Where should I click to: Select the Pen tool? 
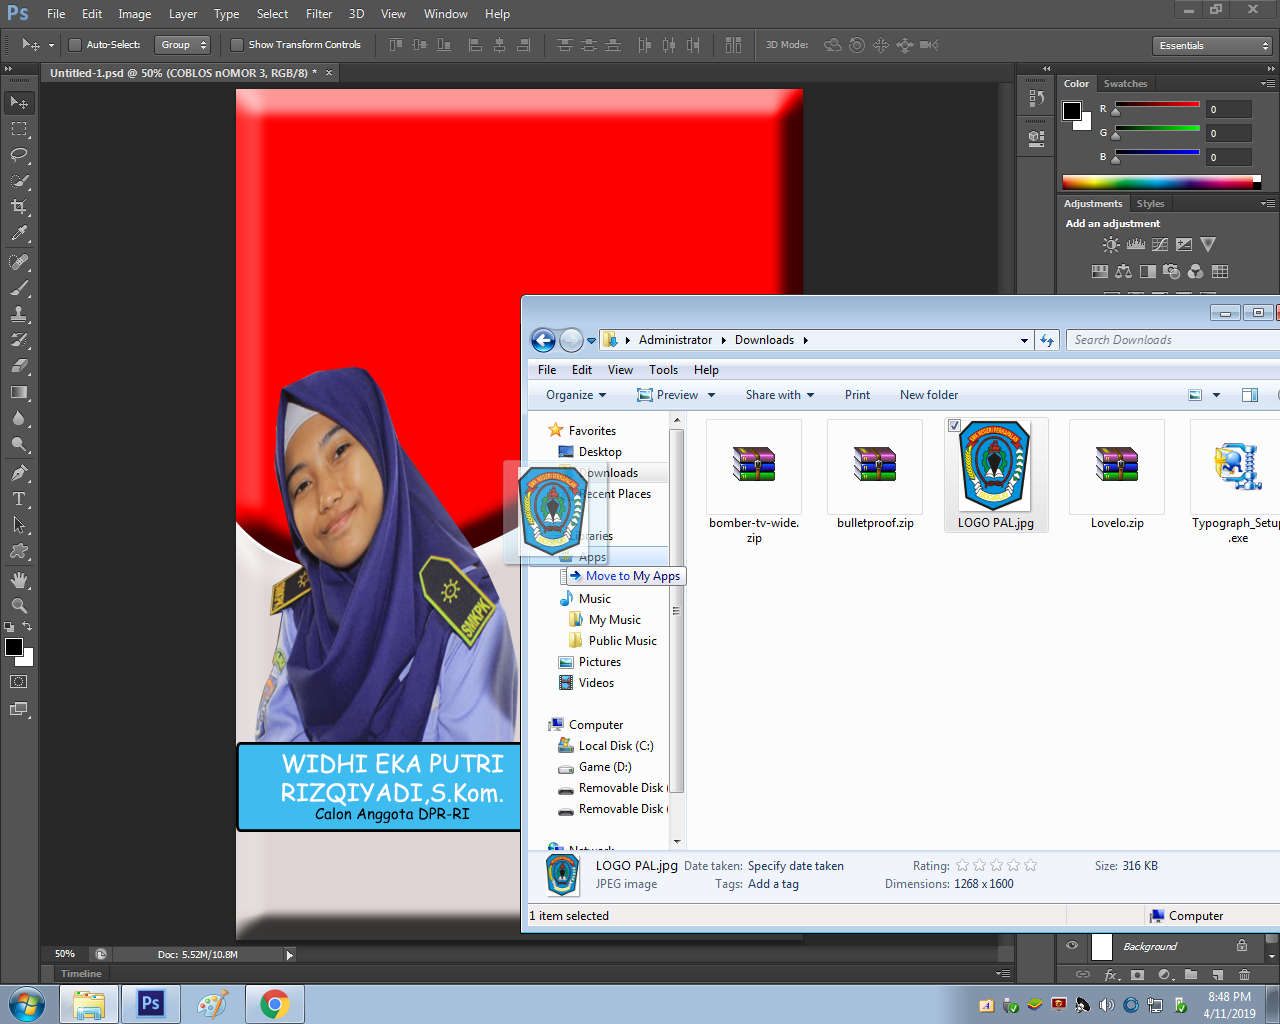(x=19, y=473)
